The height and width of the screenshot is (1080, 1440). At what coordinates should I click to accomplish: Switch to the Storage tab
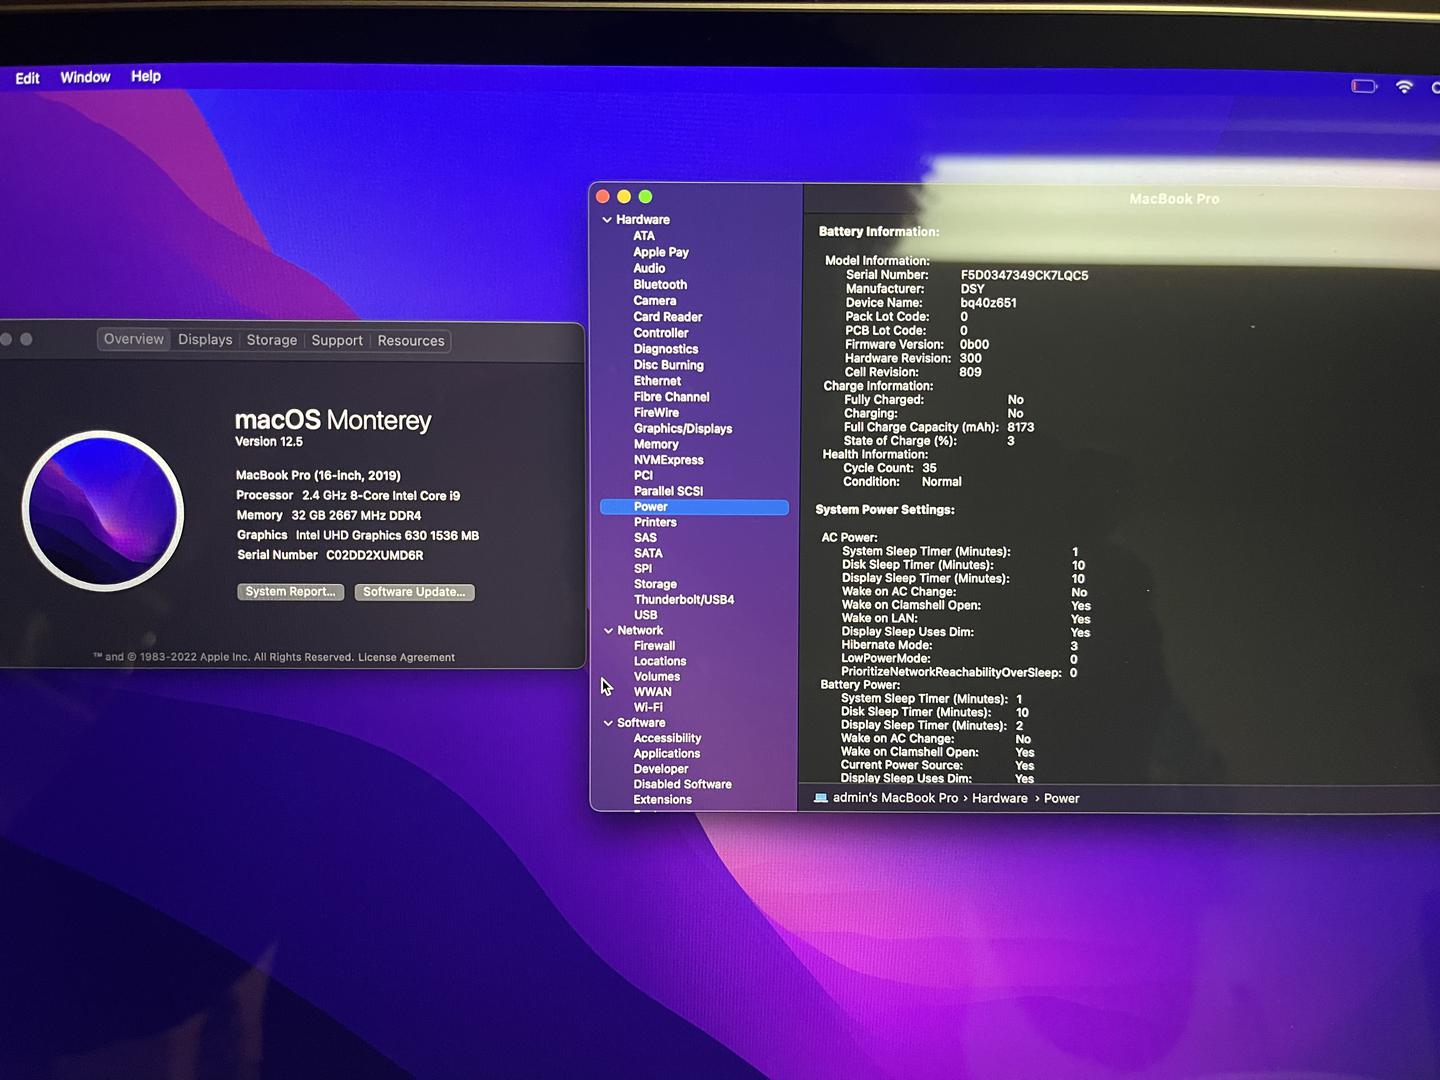272,341
